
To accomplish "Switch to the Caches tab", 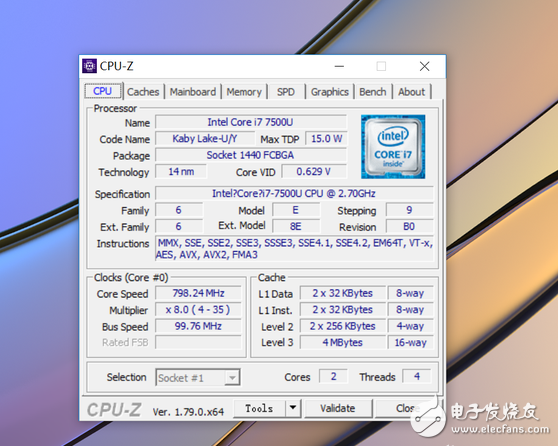I will click(143, 92).
